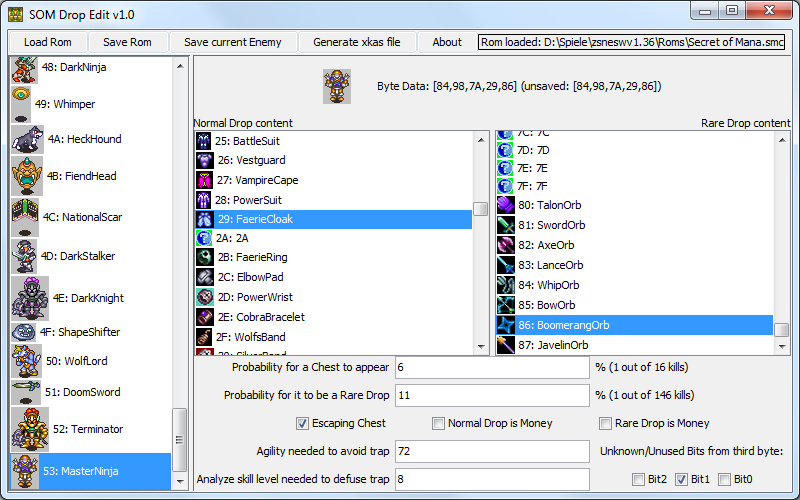
Task: Click the DoomSword sprite icon
Action: coord(26,392)
